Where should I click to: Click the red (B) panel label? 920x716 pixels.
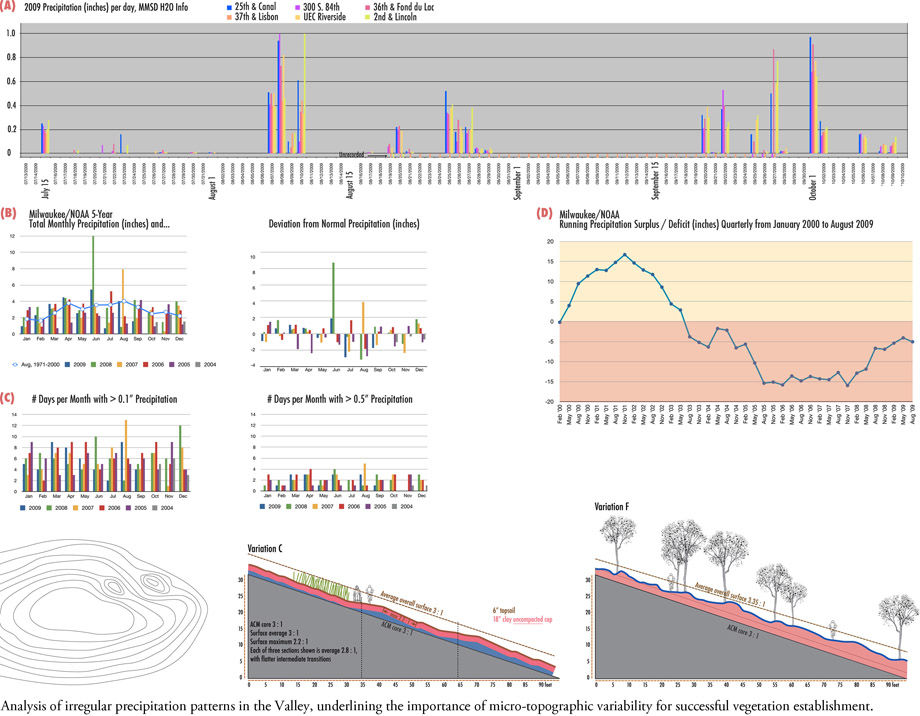pyautogui.click(x=9, y=213)
